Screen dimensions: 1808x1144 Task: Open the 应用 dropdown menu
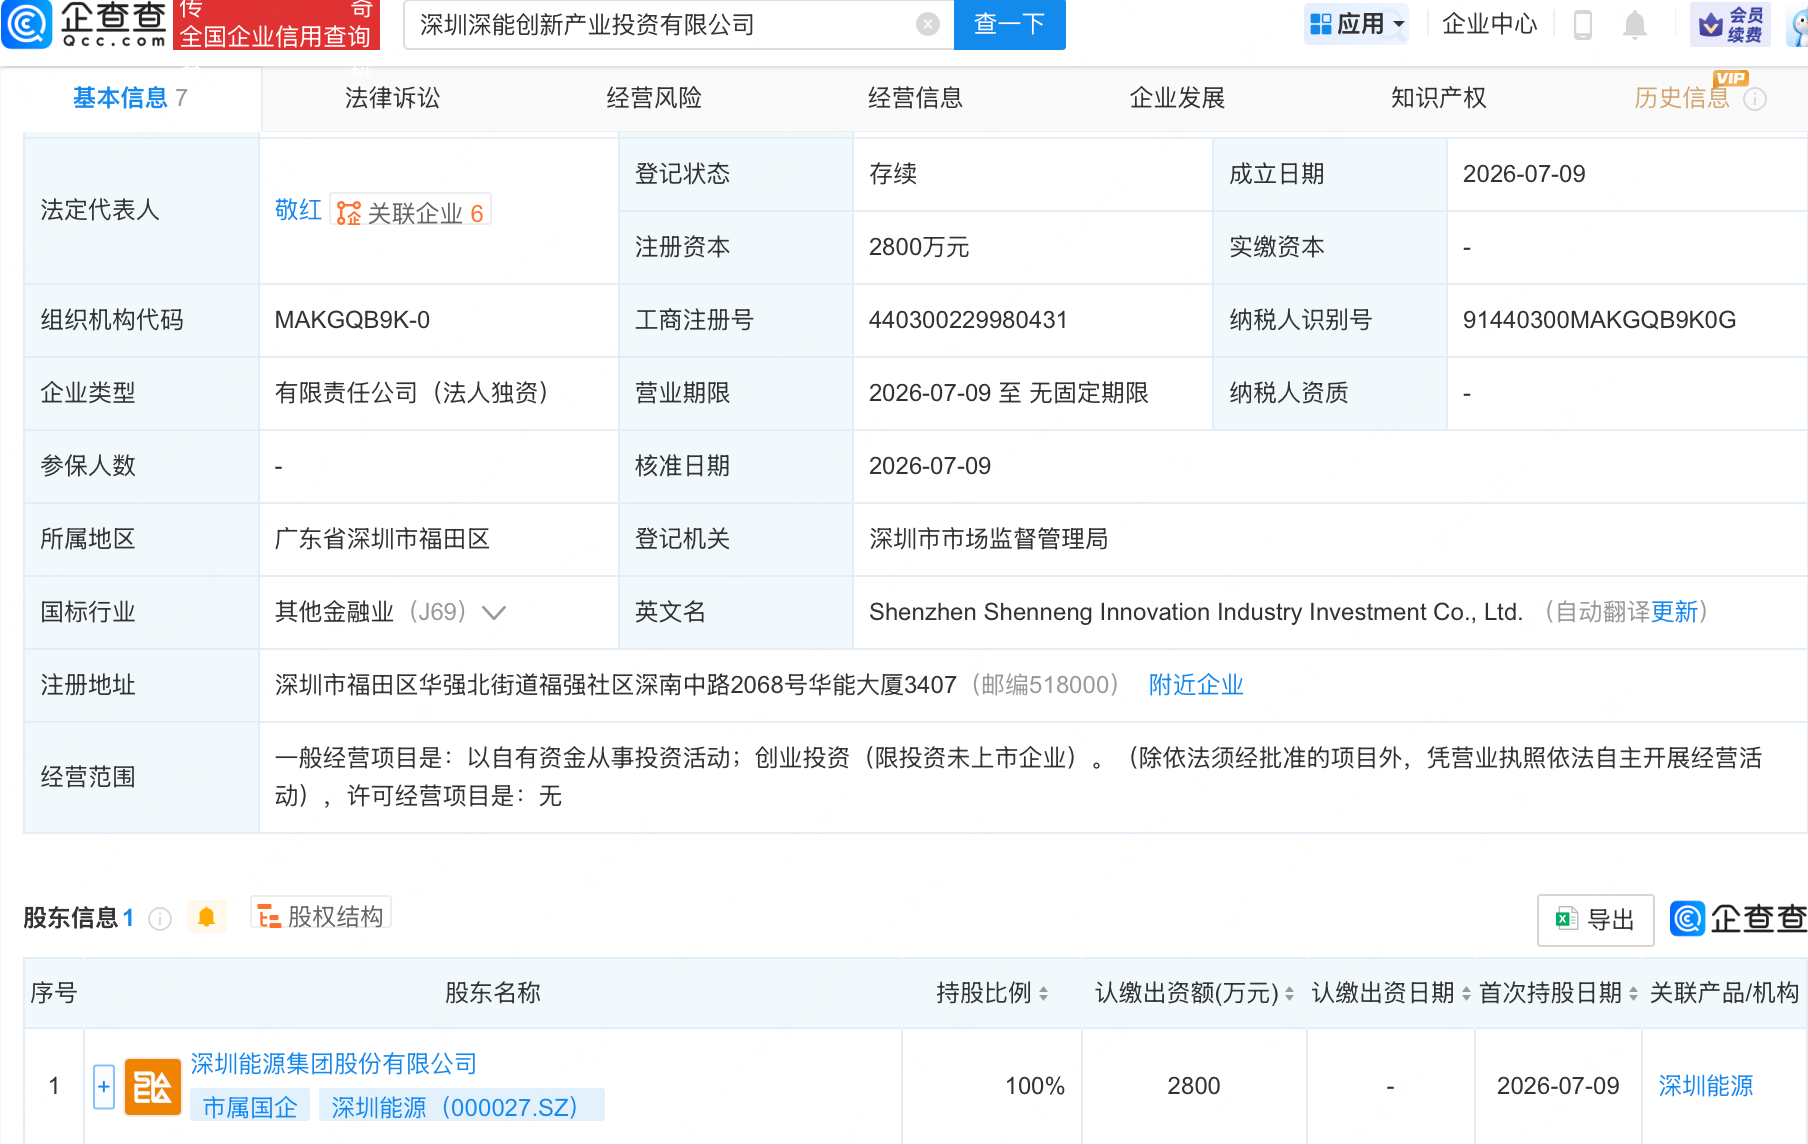[x=1357, y=24]
